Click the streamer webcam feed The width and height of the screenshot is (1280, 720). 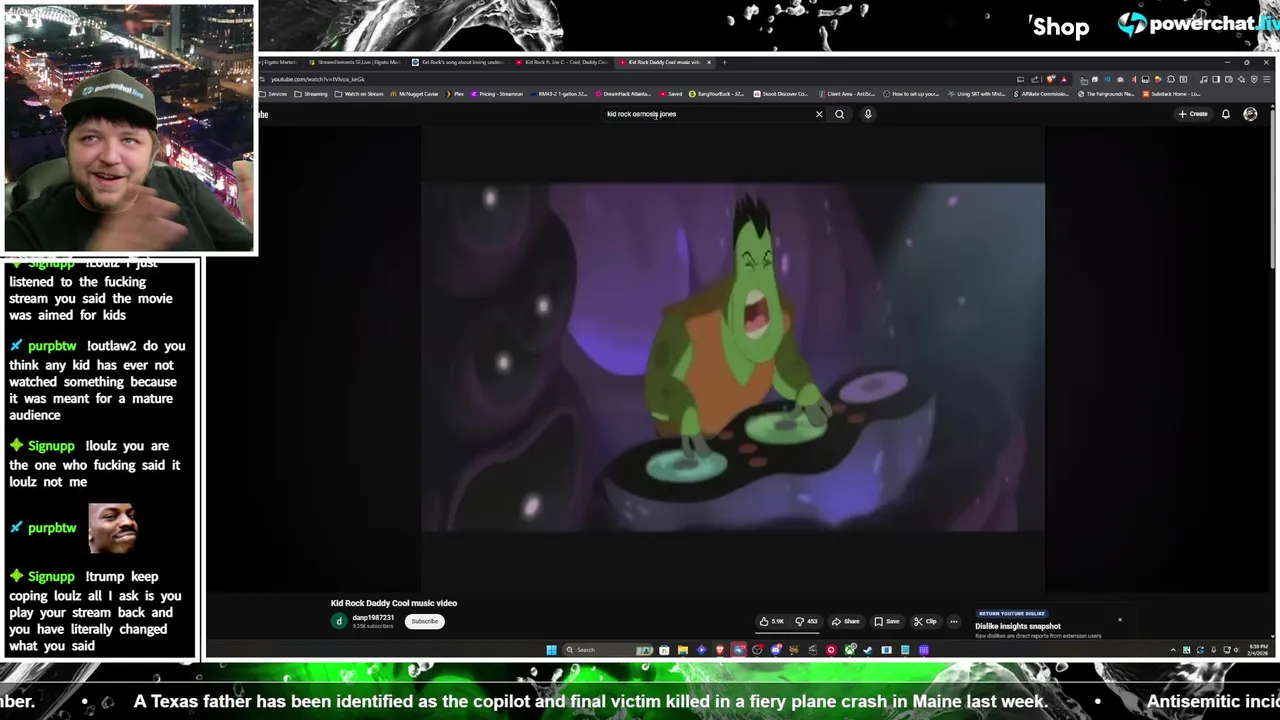pyautogui.click(x=129, y=128)
